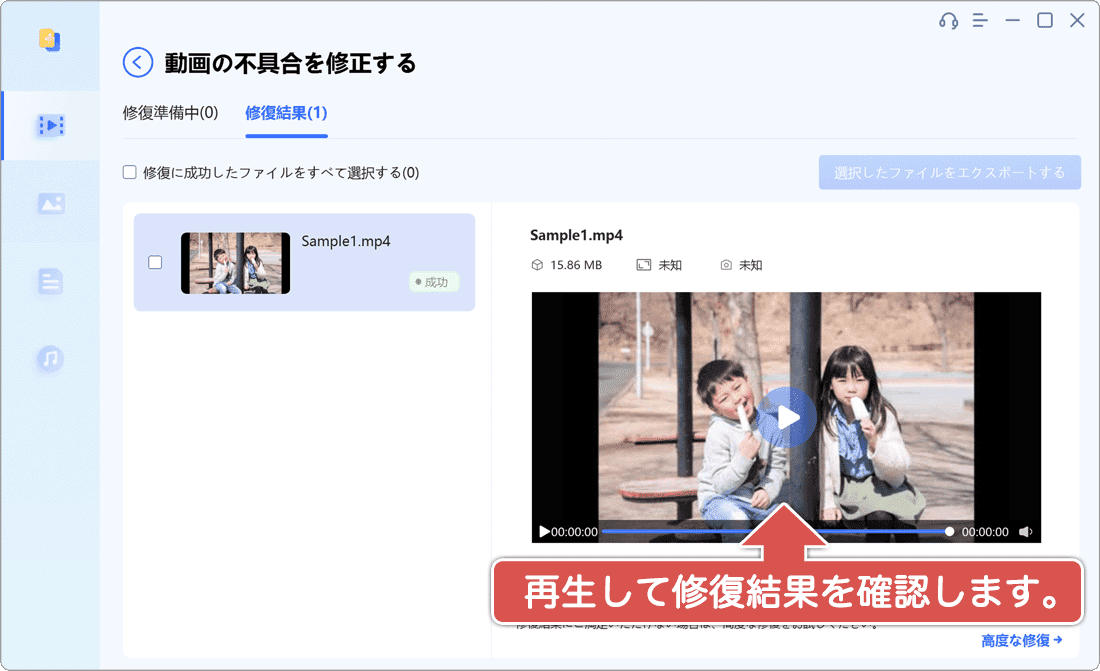This screenshot has height=671, width=1100.
Task: Select the audio repair sidebar icon
Action: (50, 359)
